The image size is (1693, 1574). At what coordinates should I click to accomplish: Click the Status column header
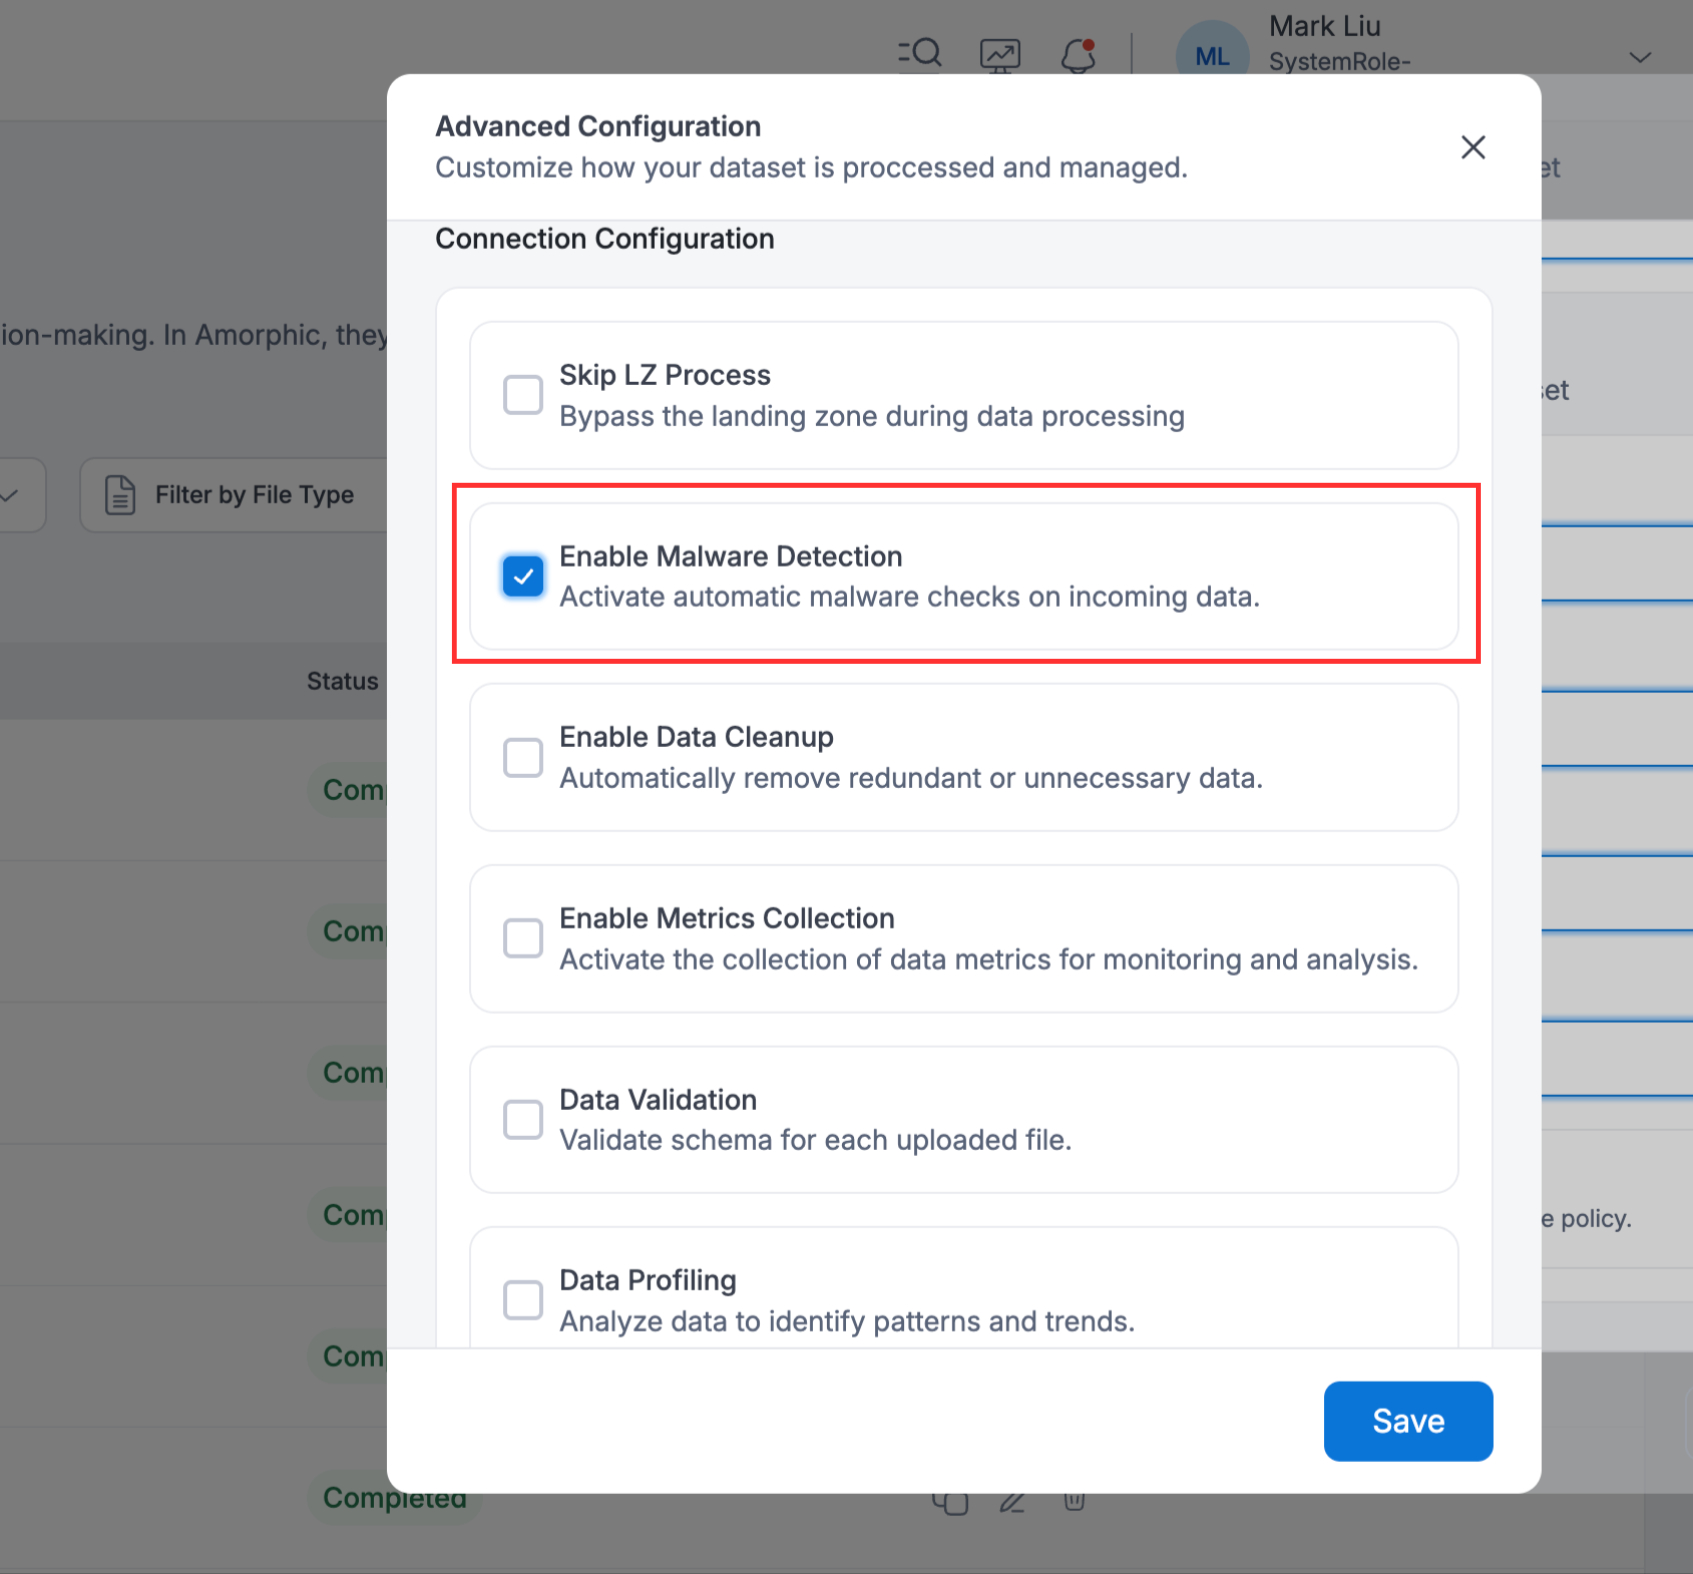342,681
